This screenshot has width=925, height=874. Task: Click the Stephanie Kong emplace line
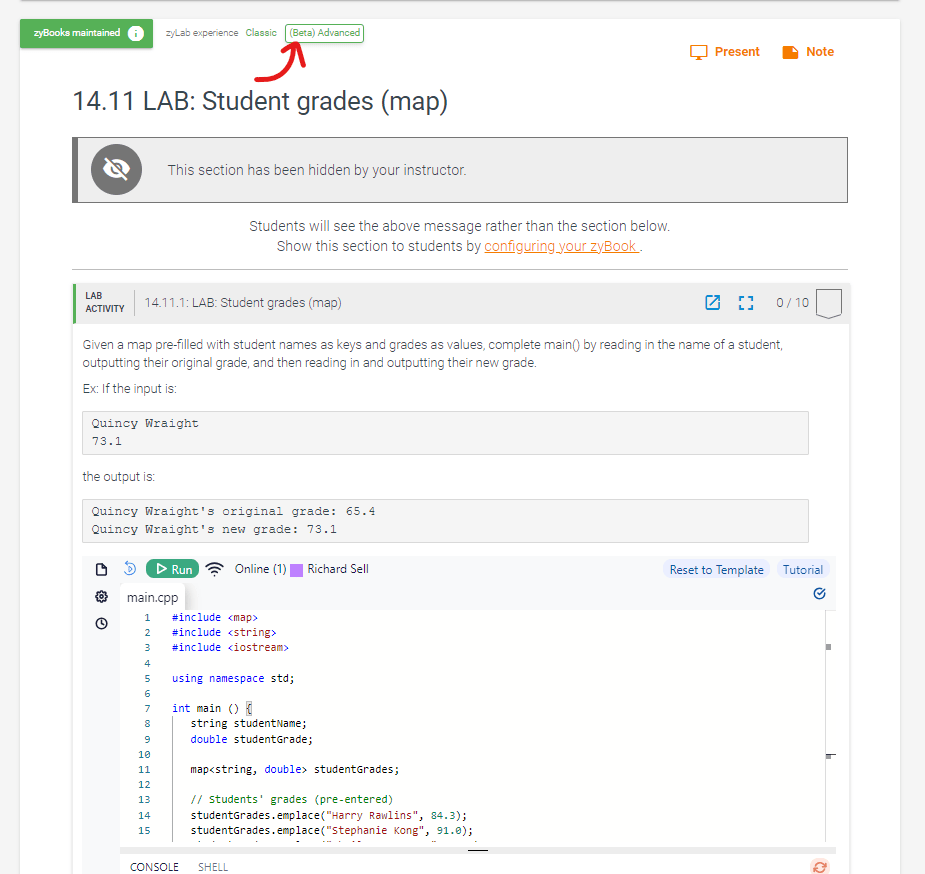coord(332,830)
